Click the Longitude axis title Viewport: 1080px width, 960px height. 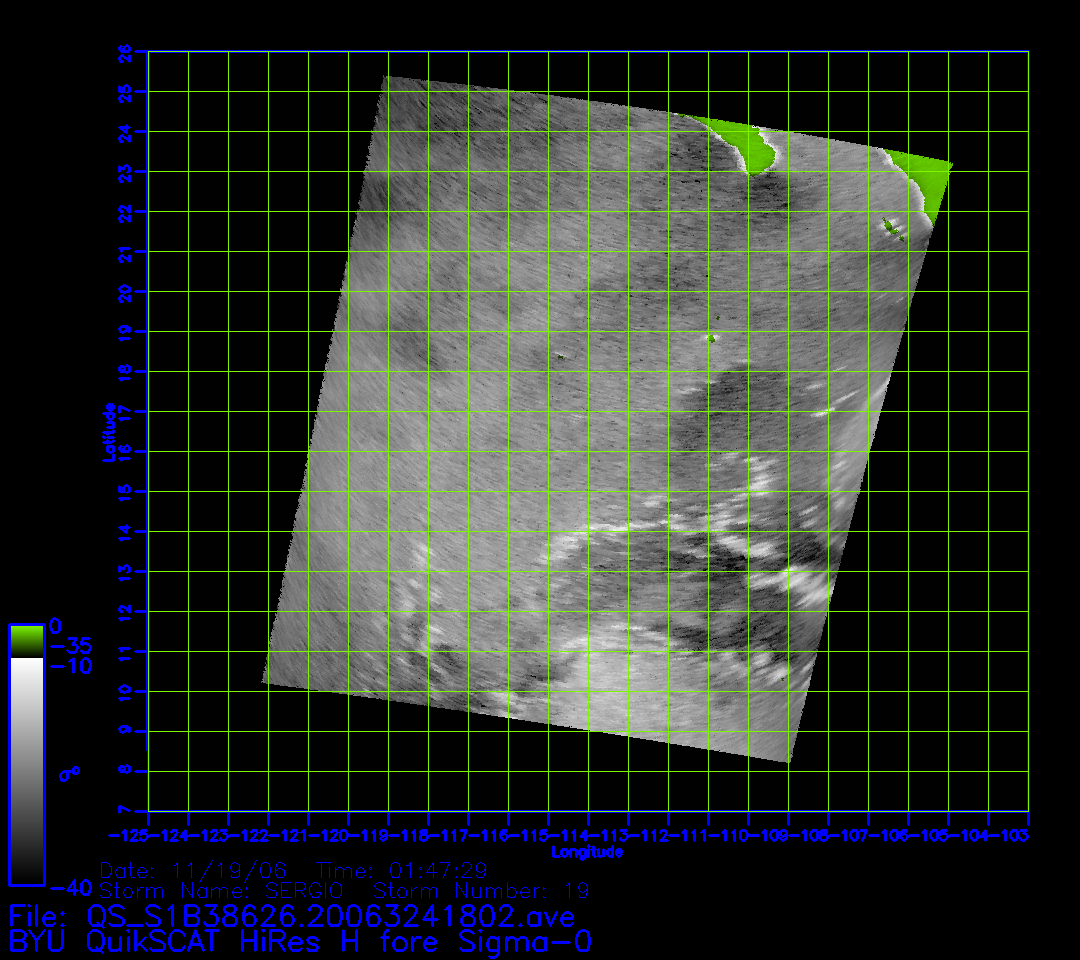point(587,852)
